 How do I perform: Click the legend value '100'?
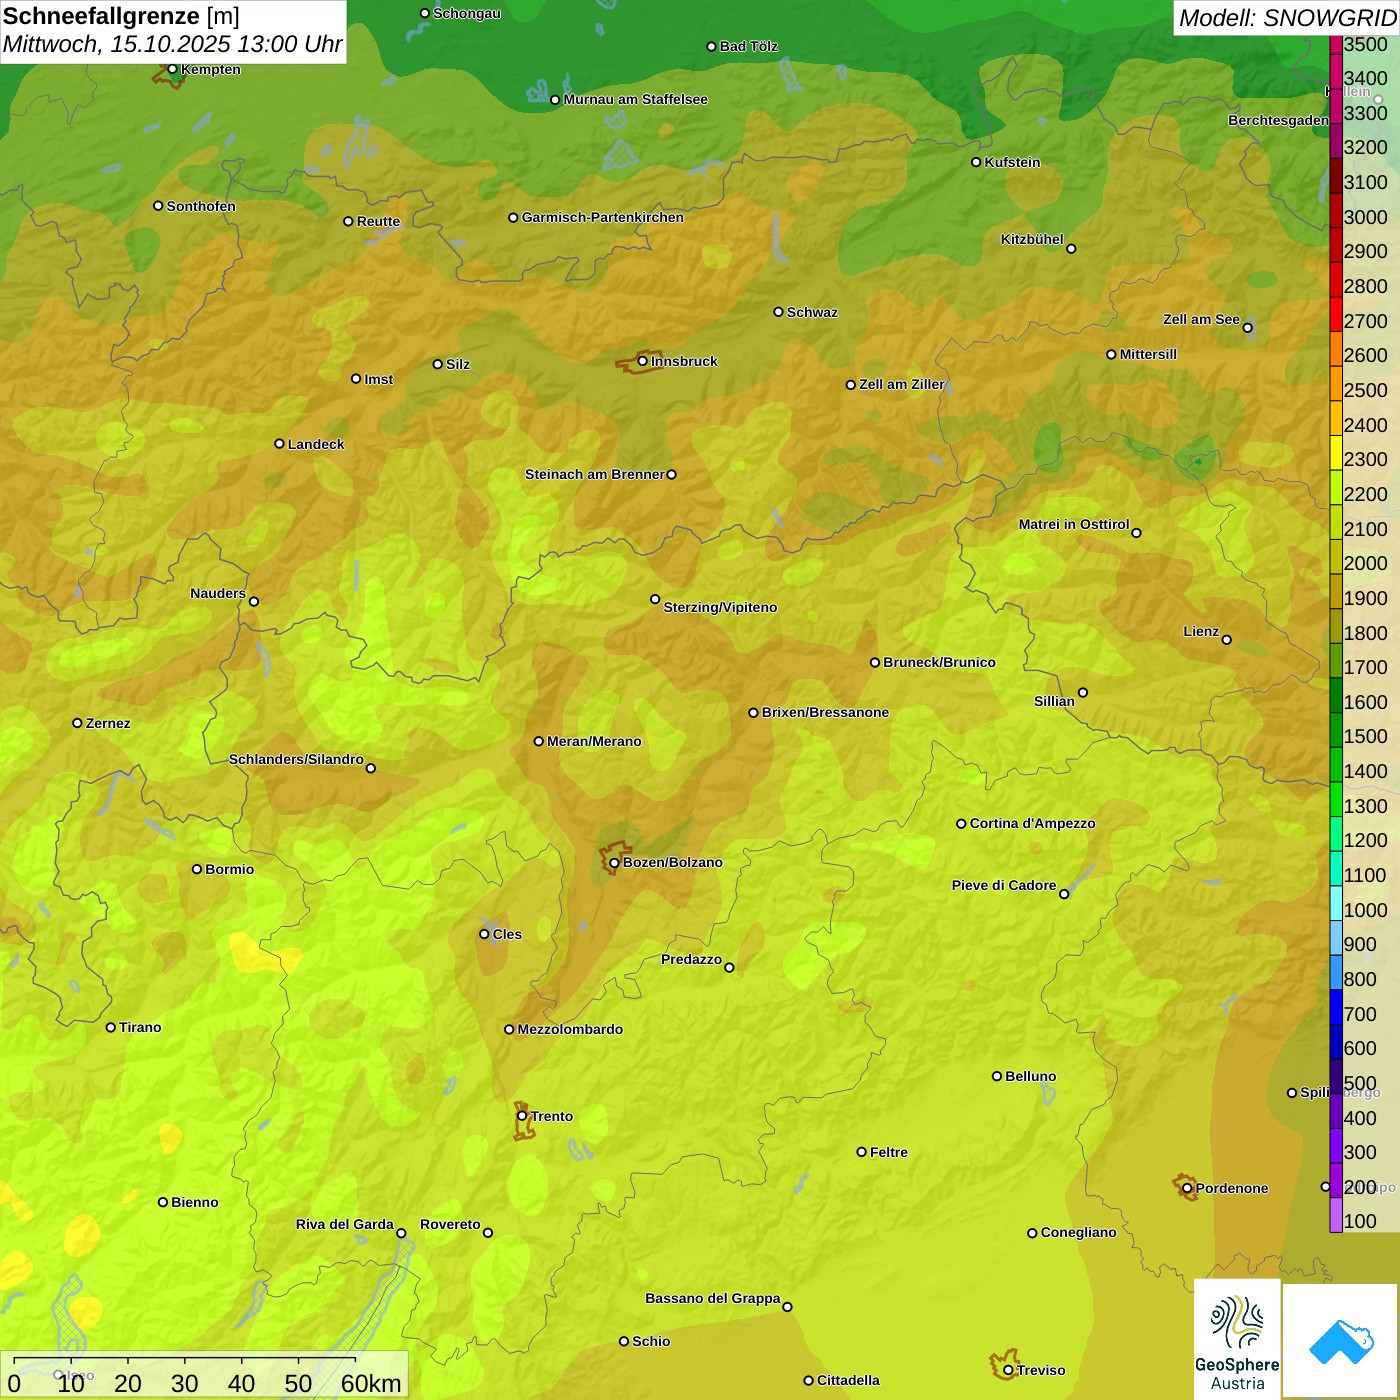[x=1360, y=1221]
